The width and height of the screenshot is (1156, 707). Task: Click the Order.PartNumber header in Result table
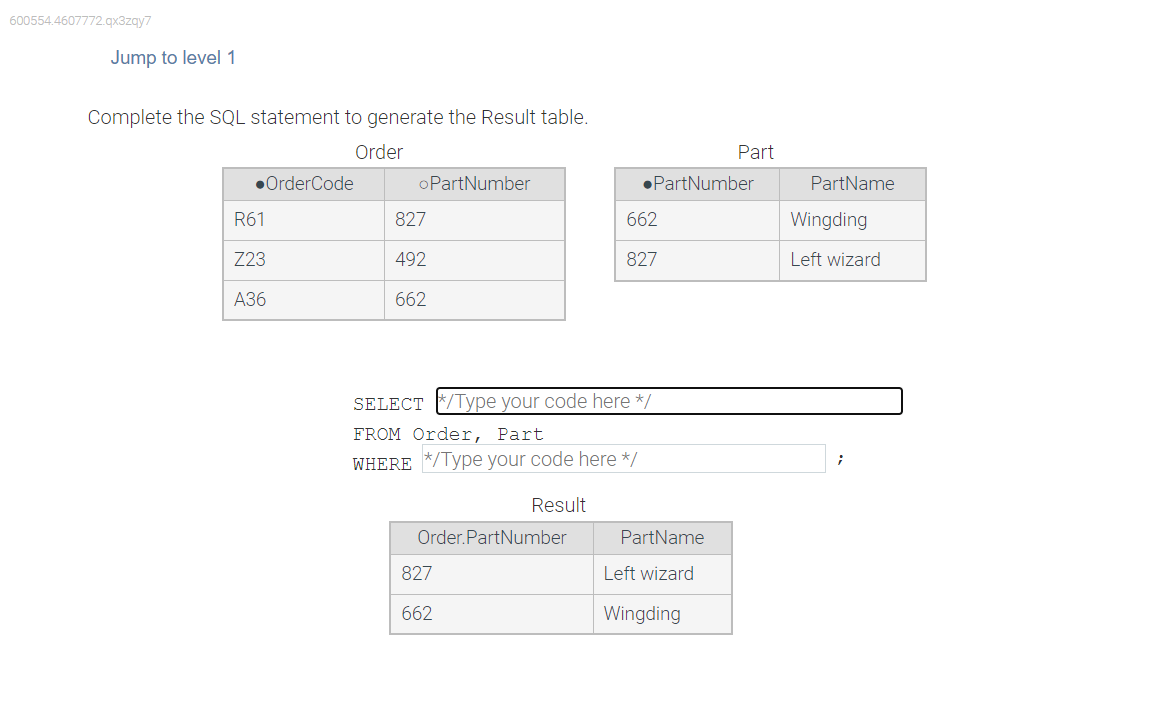491,537
